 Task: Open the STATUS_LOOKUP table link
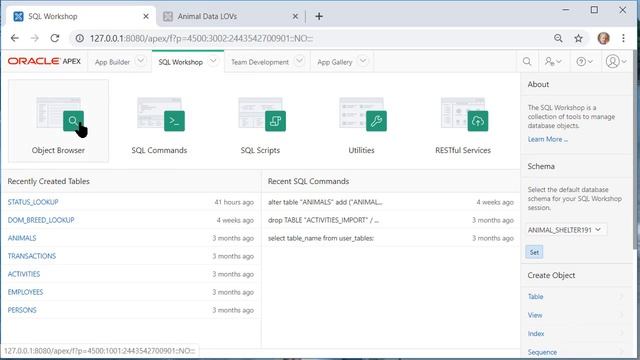coord(33,202)
